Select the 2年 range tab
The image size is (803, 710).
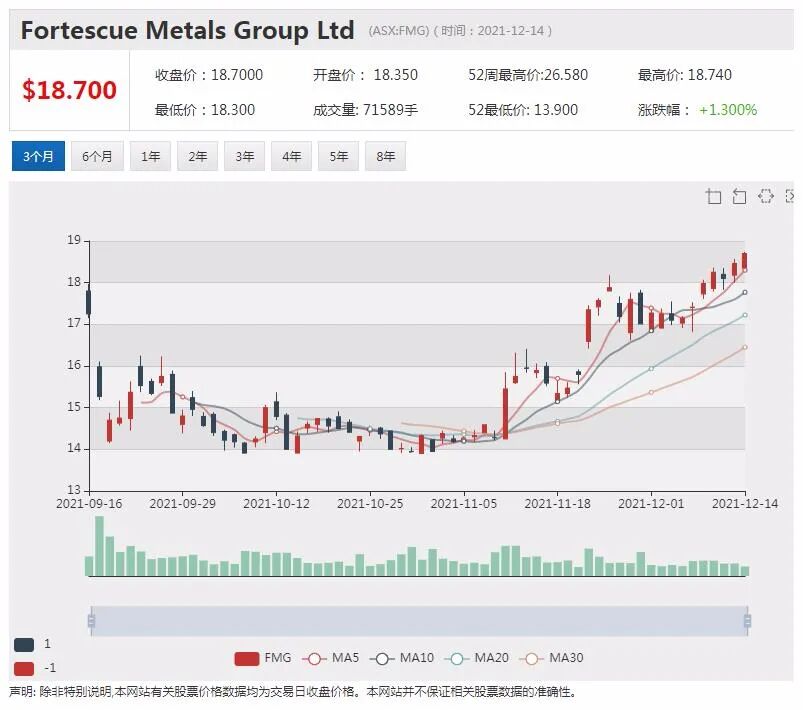point(198,156)
